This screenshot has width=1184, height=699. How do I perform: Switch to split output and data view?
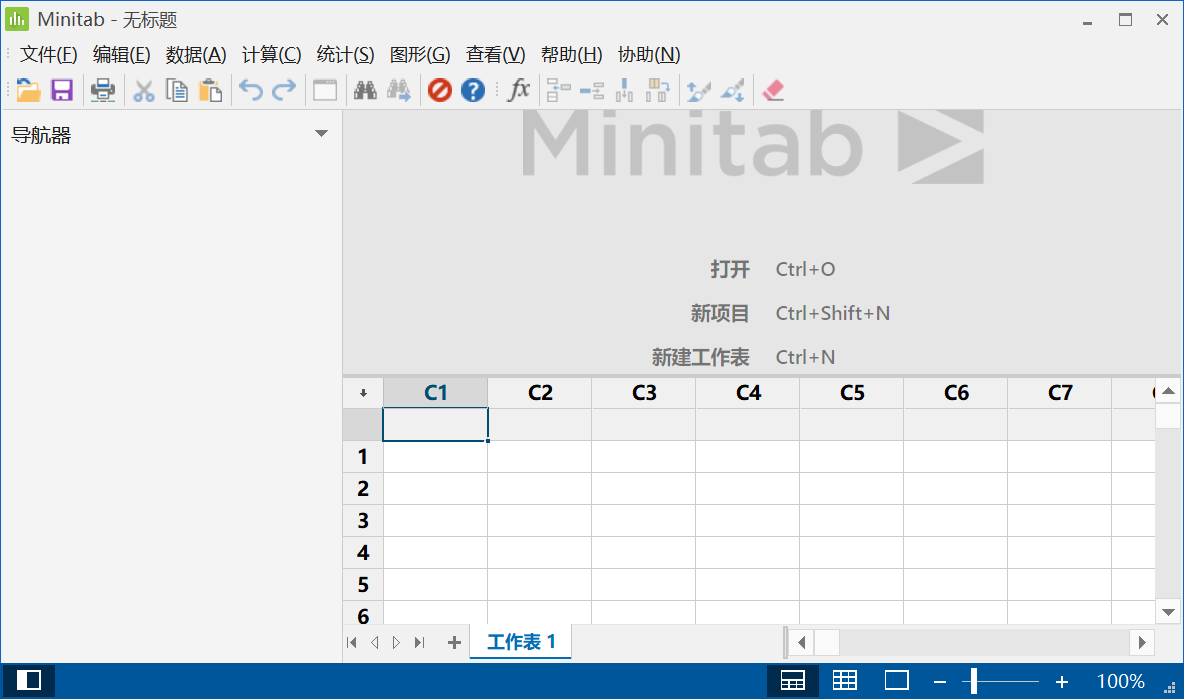[x=792, y=681]
